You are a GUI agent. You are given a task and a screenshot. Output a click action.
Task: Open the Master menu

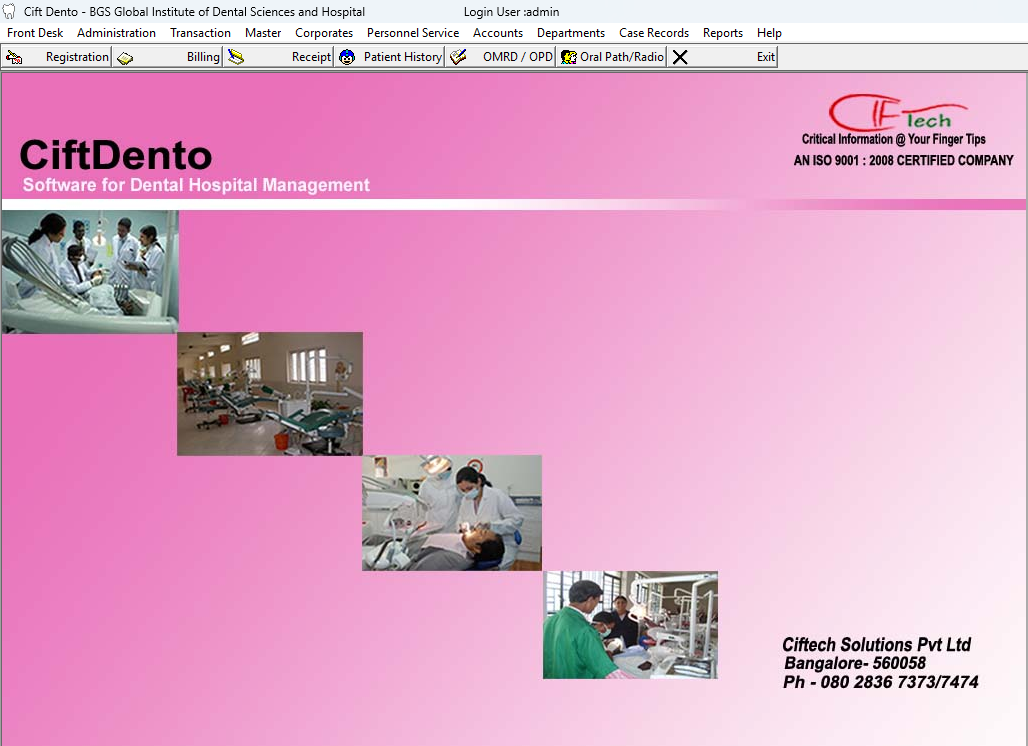[x=263, y=33]
